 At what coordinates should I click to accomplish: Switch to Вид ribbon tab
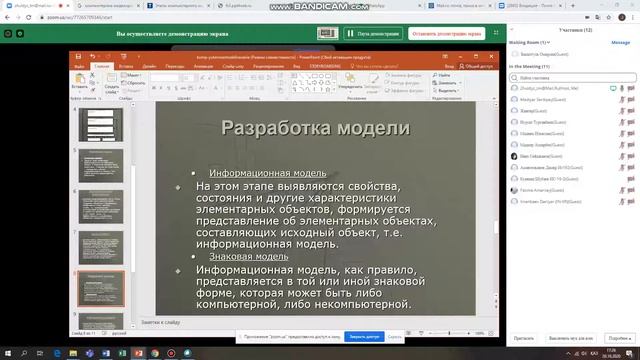point(297,66)
